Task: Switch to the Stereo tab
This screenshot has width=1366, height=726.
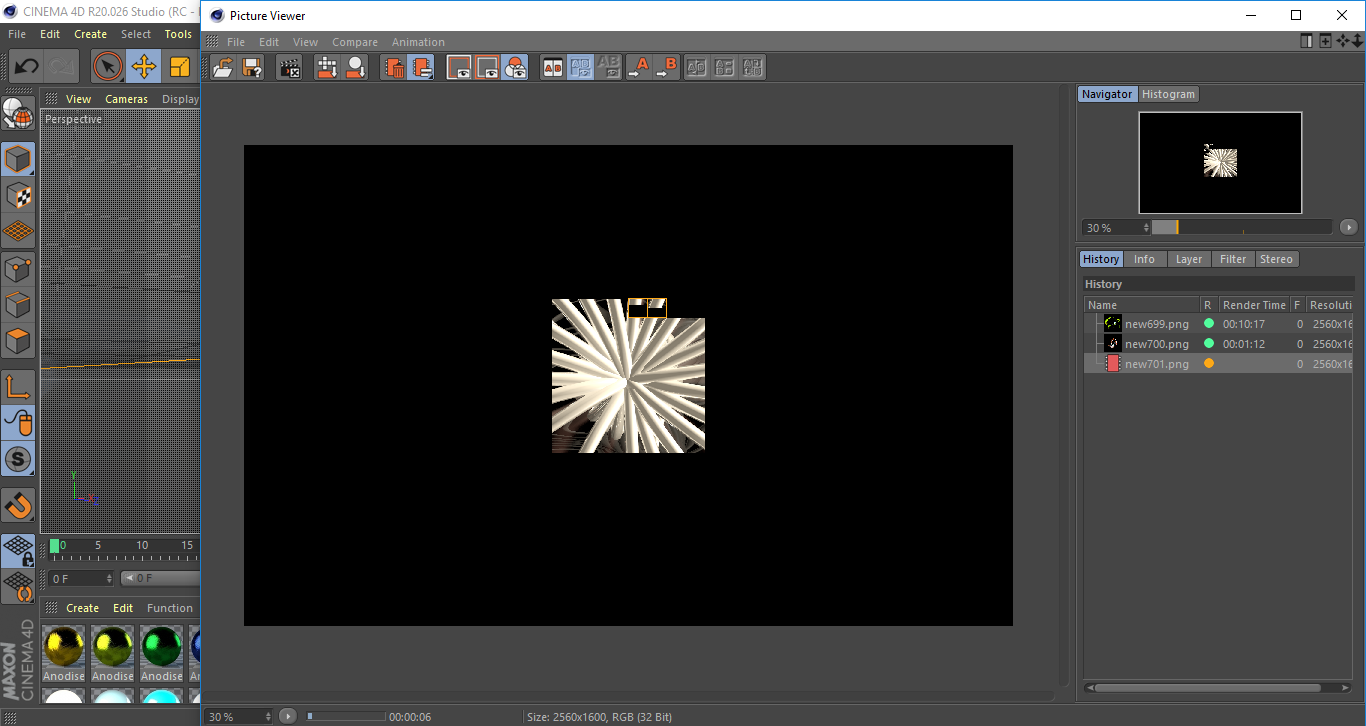Action: (x=1276, y=259)
